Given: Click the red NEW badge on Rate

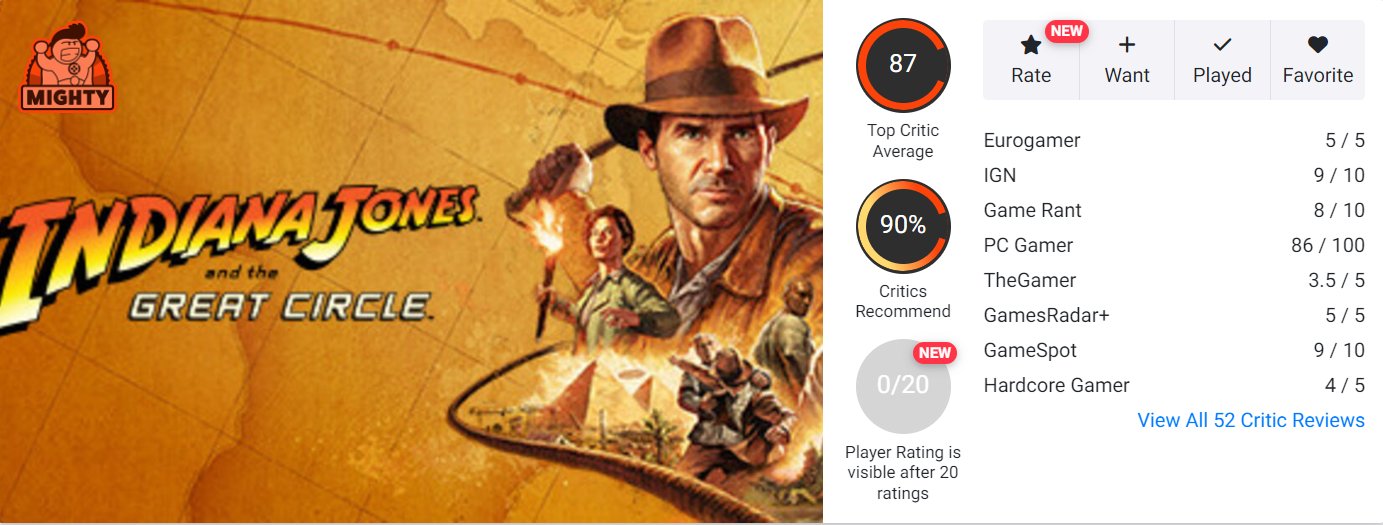Looking at the screenshot, I should 1067,30.
